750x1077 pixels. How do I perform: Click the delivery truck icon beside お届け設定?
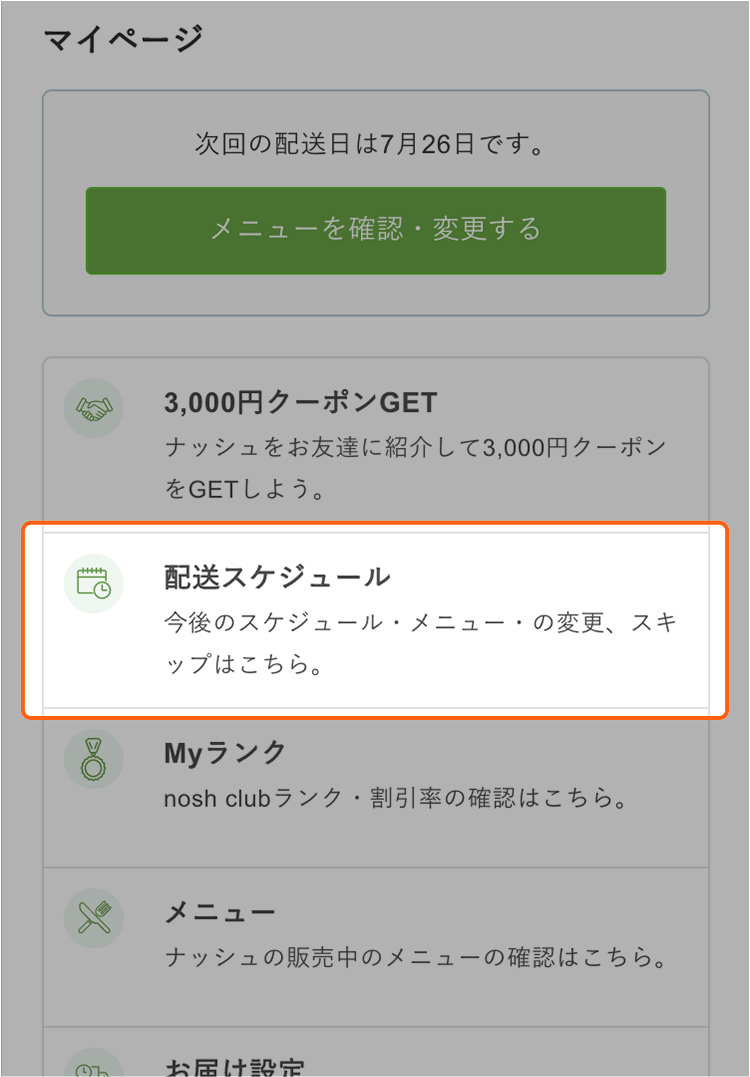(x=93, y=1065)
